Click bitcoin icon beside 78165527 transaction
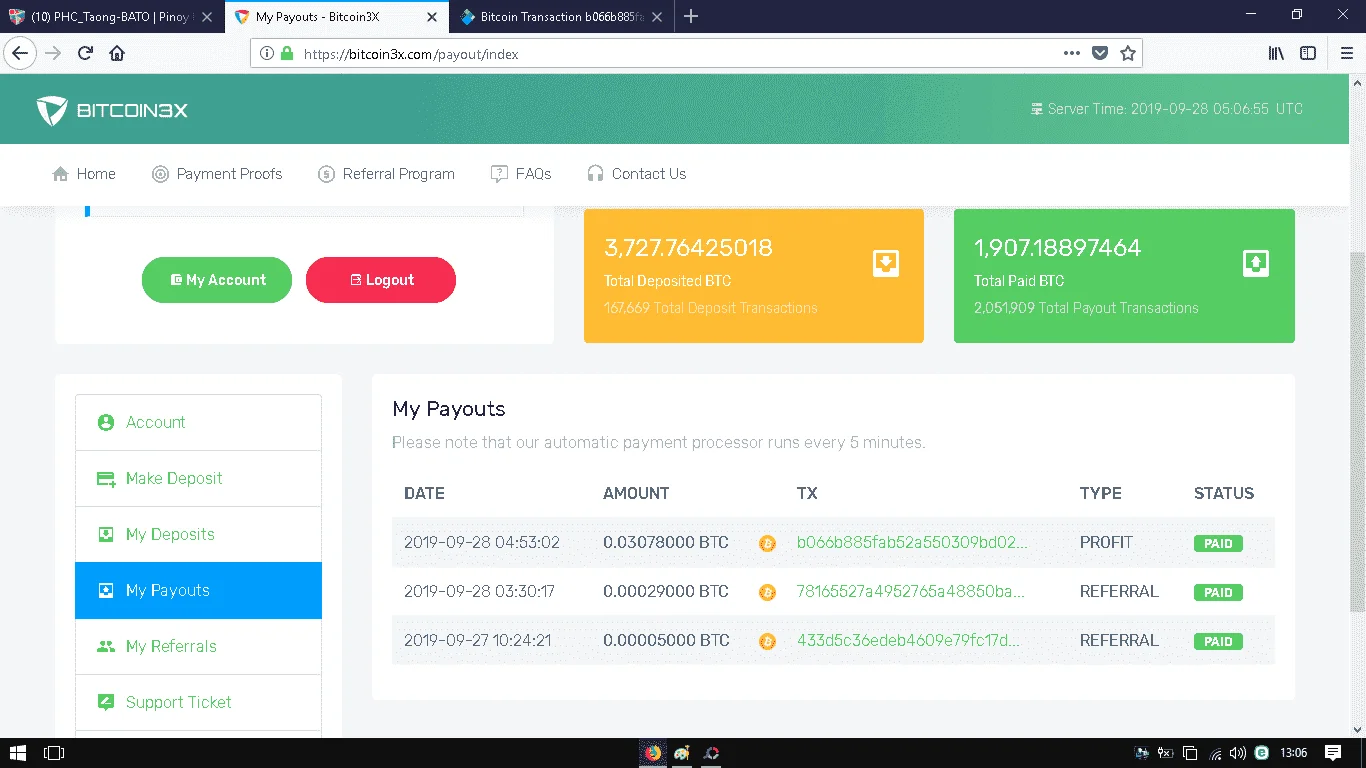The height and width of the screenshot is (768, 1366). 767,592
